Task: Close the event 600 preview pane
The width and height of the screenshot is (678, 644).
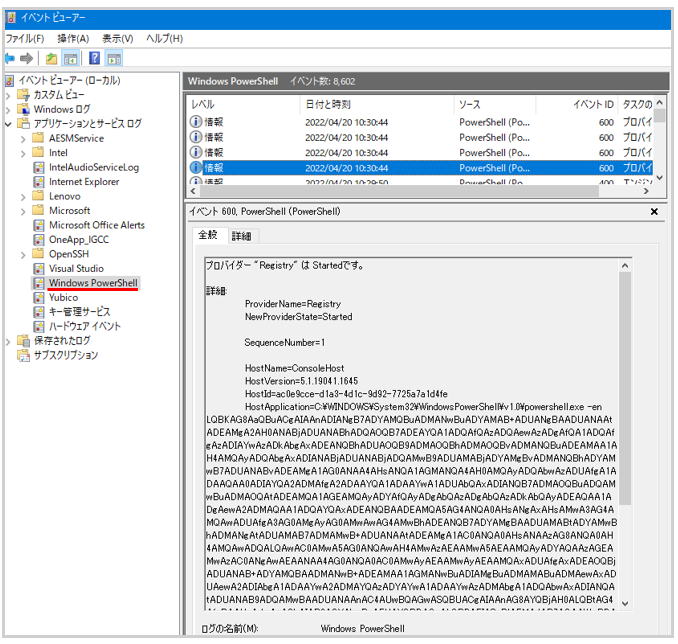Action: tap(654, 211)
